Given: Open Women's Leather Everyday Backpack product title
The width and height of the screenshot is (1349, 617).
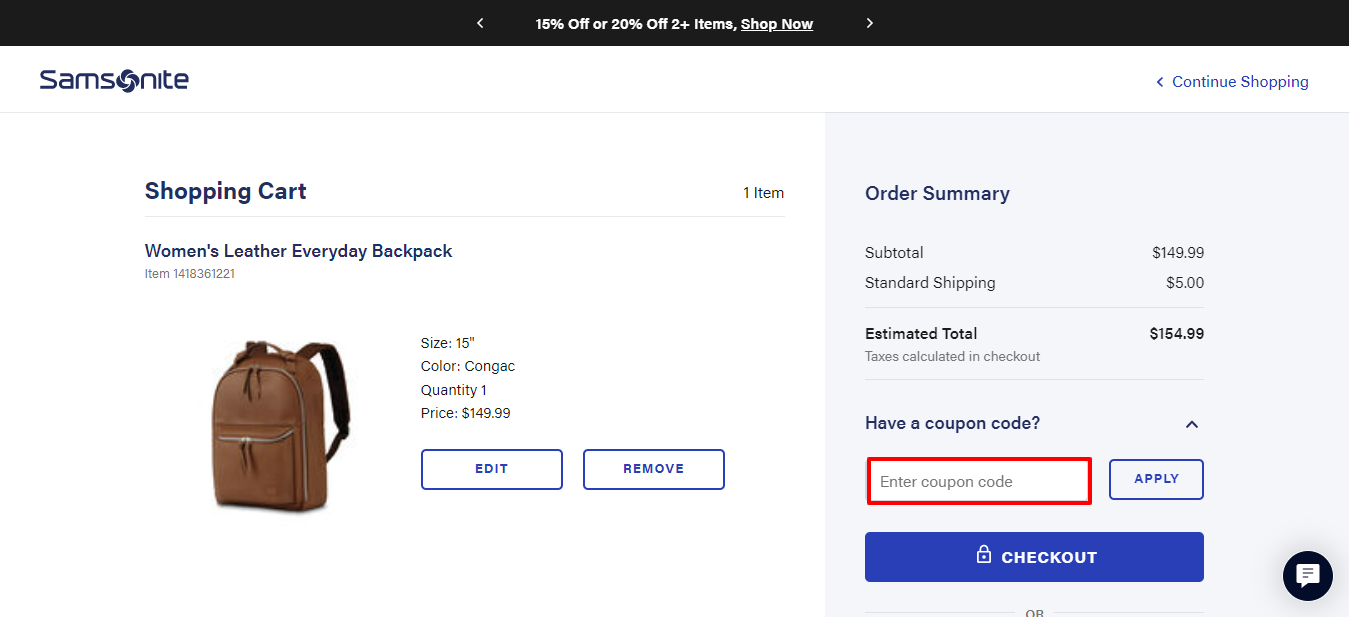Looking at the screenshot, I should point(298,251).
